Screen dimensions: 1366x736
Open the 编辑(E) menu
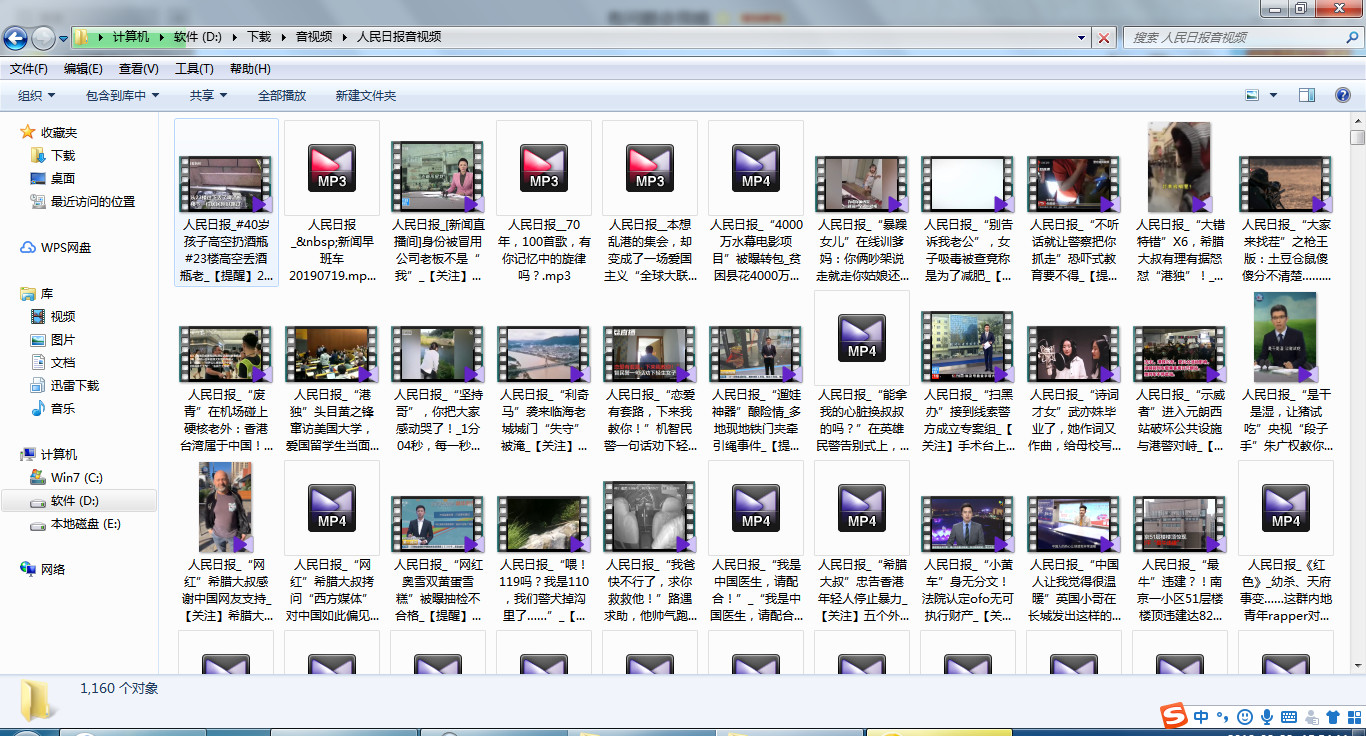point(83,69)
